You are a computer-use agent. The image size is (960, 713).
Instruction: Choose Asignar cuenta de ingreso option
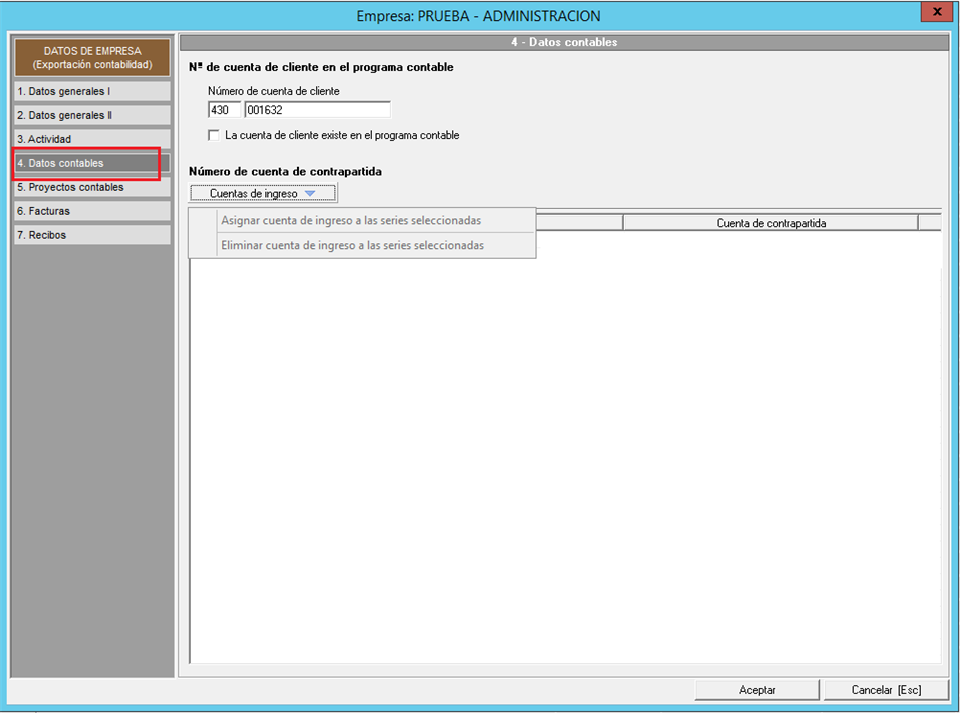pos(351,220)
